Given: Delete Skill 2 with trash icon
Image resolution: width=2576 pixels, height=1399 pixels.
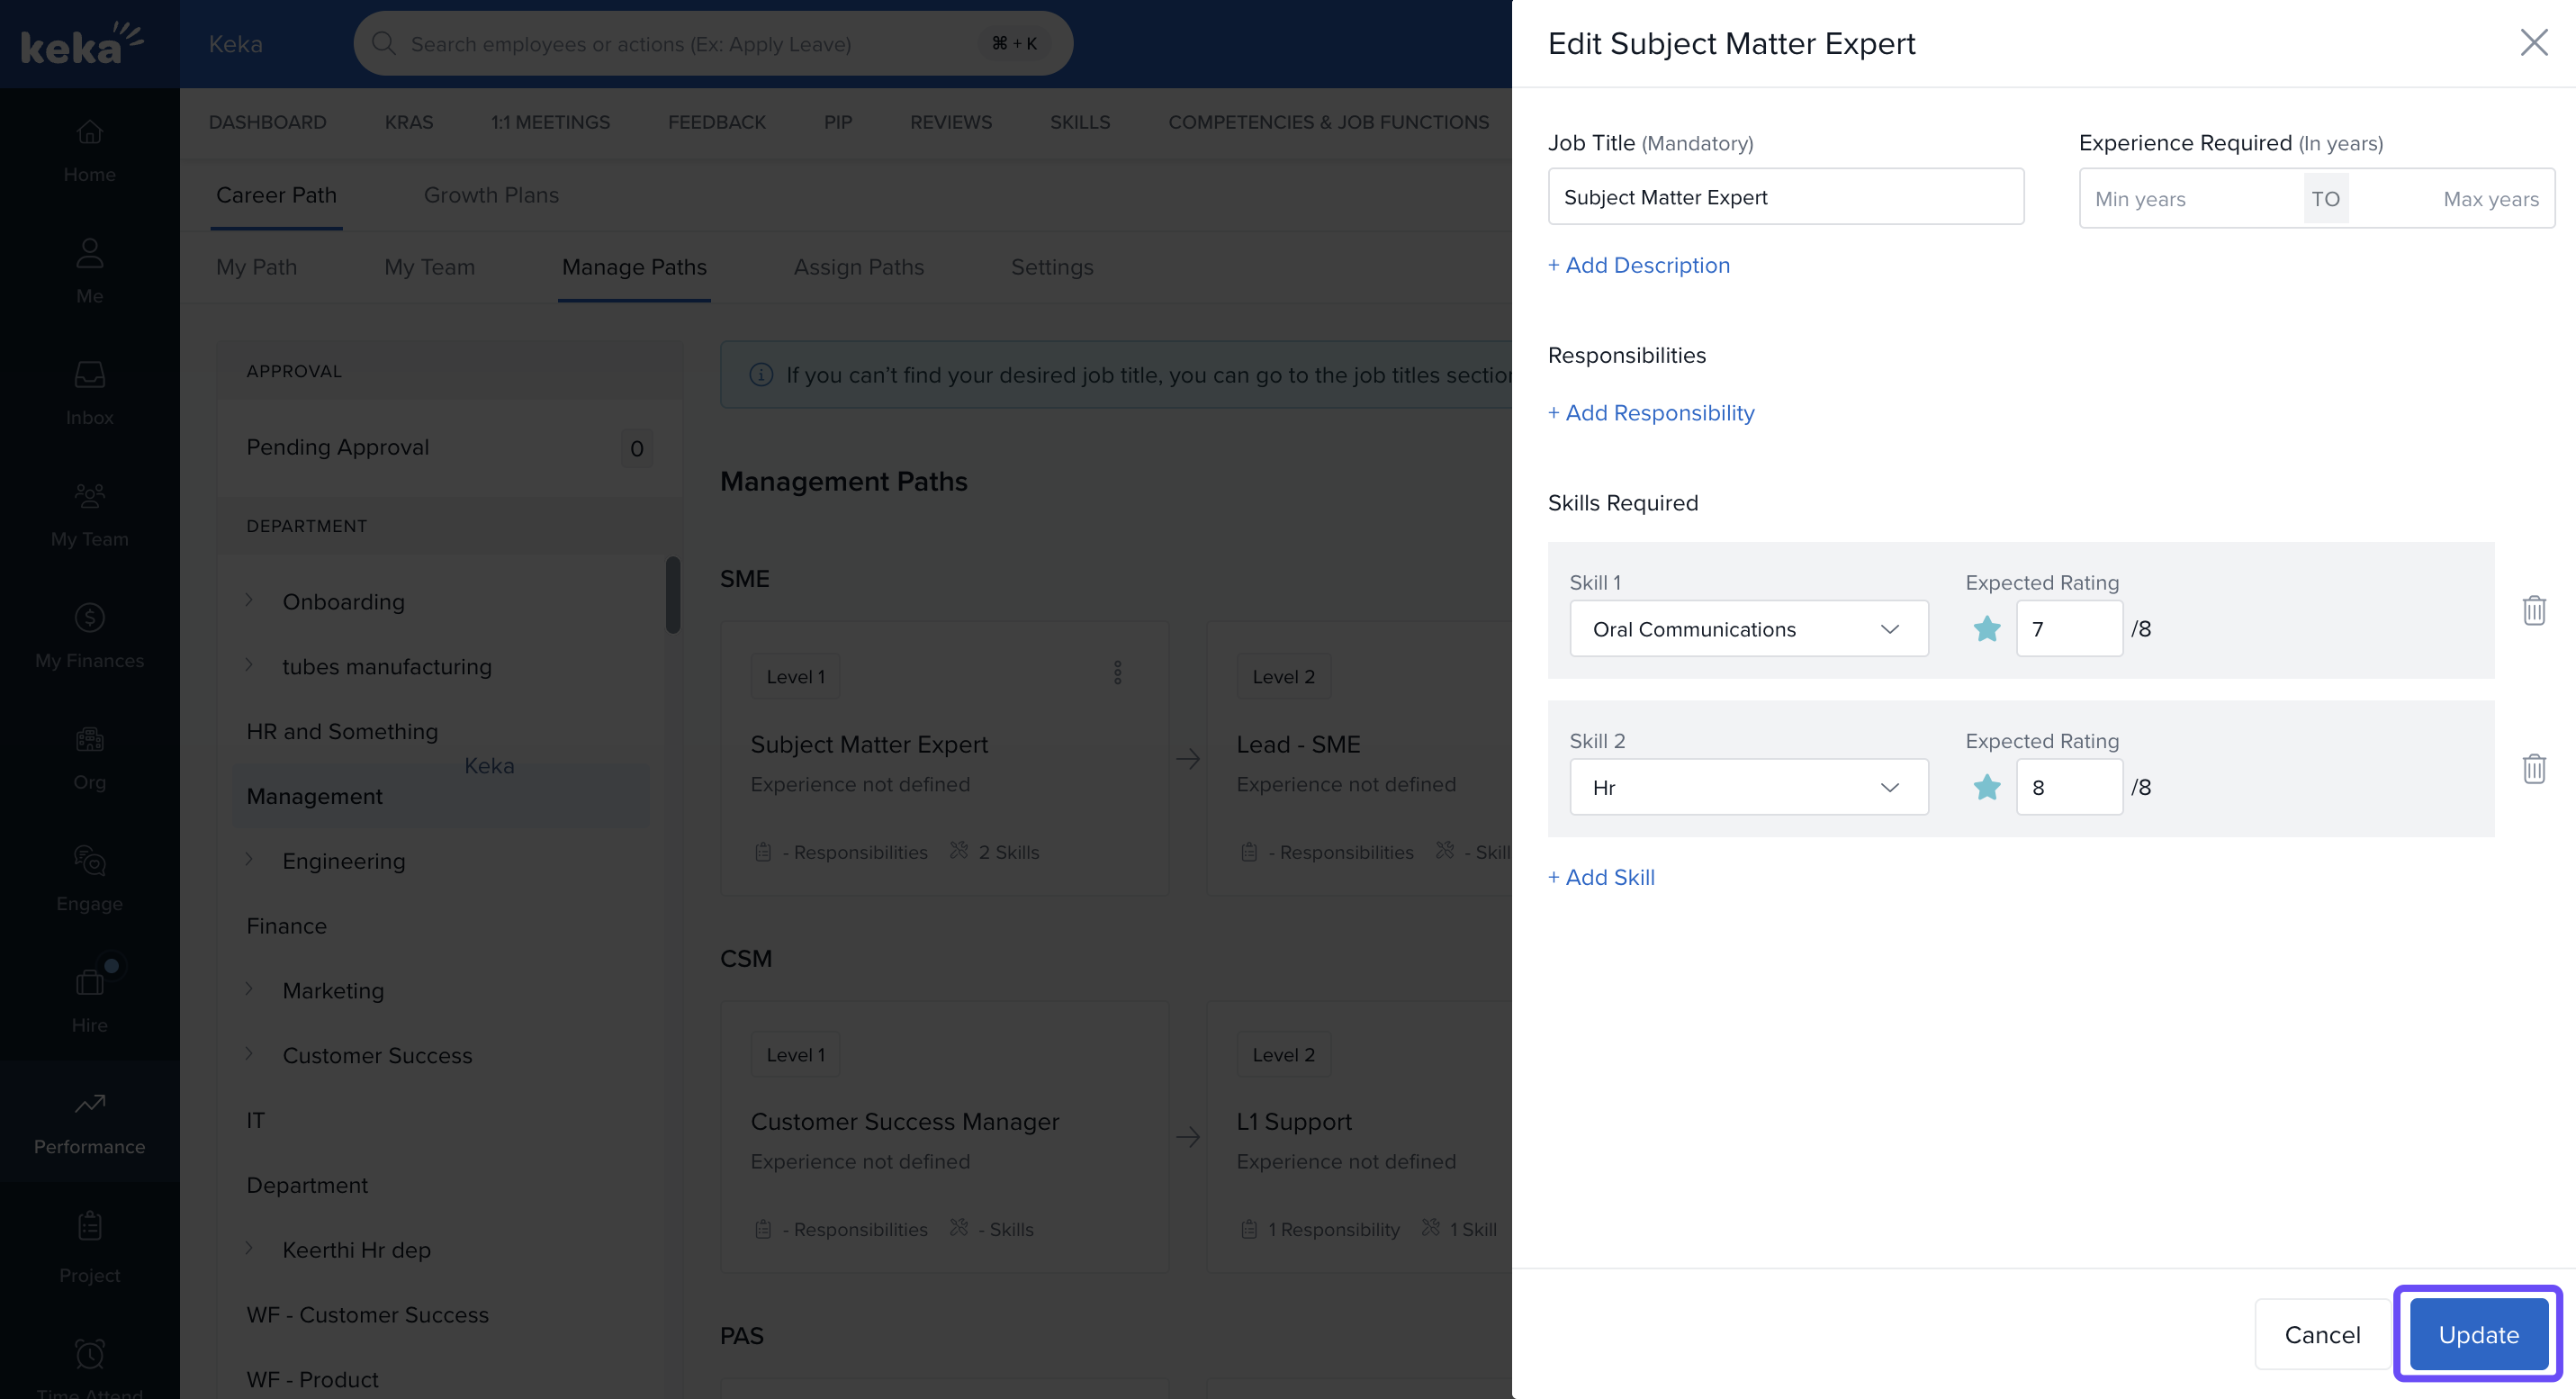Looking at the screenshot, I should click(2533, 768).
